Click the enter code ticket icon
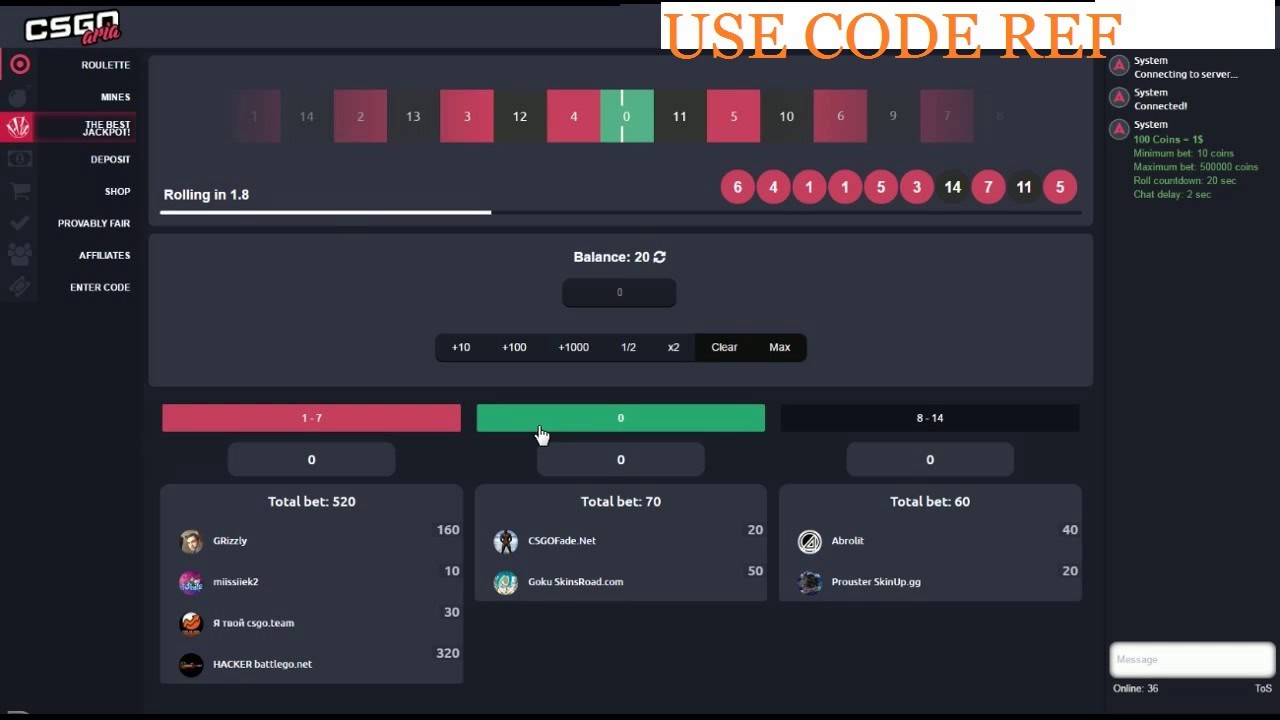This screenshot has height=720, width=1280. 19,287
